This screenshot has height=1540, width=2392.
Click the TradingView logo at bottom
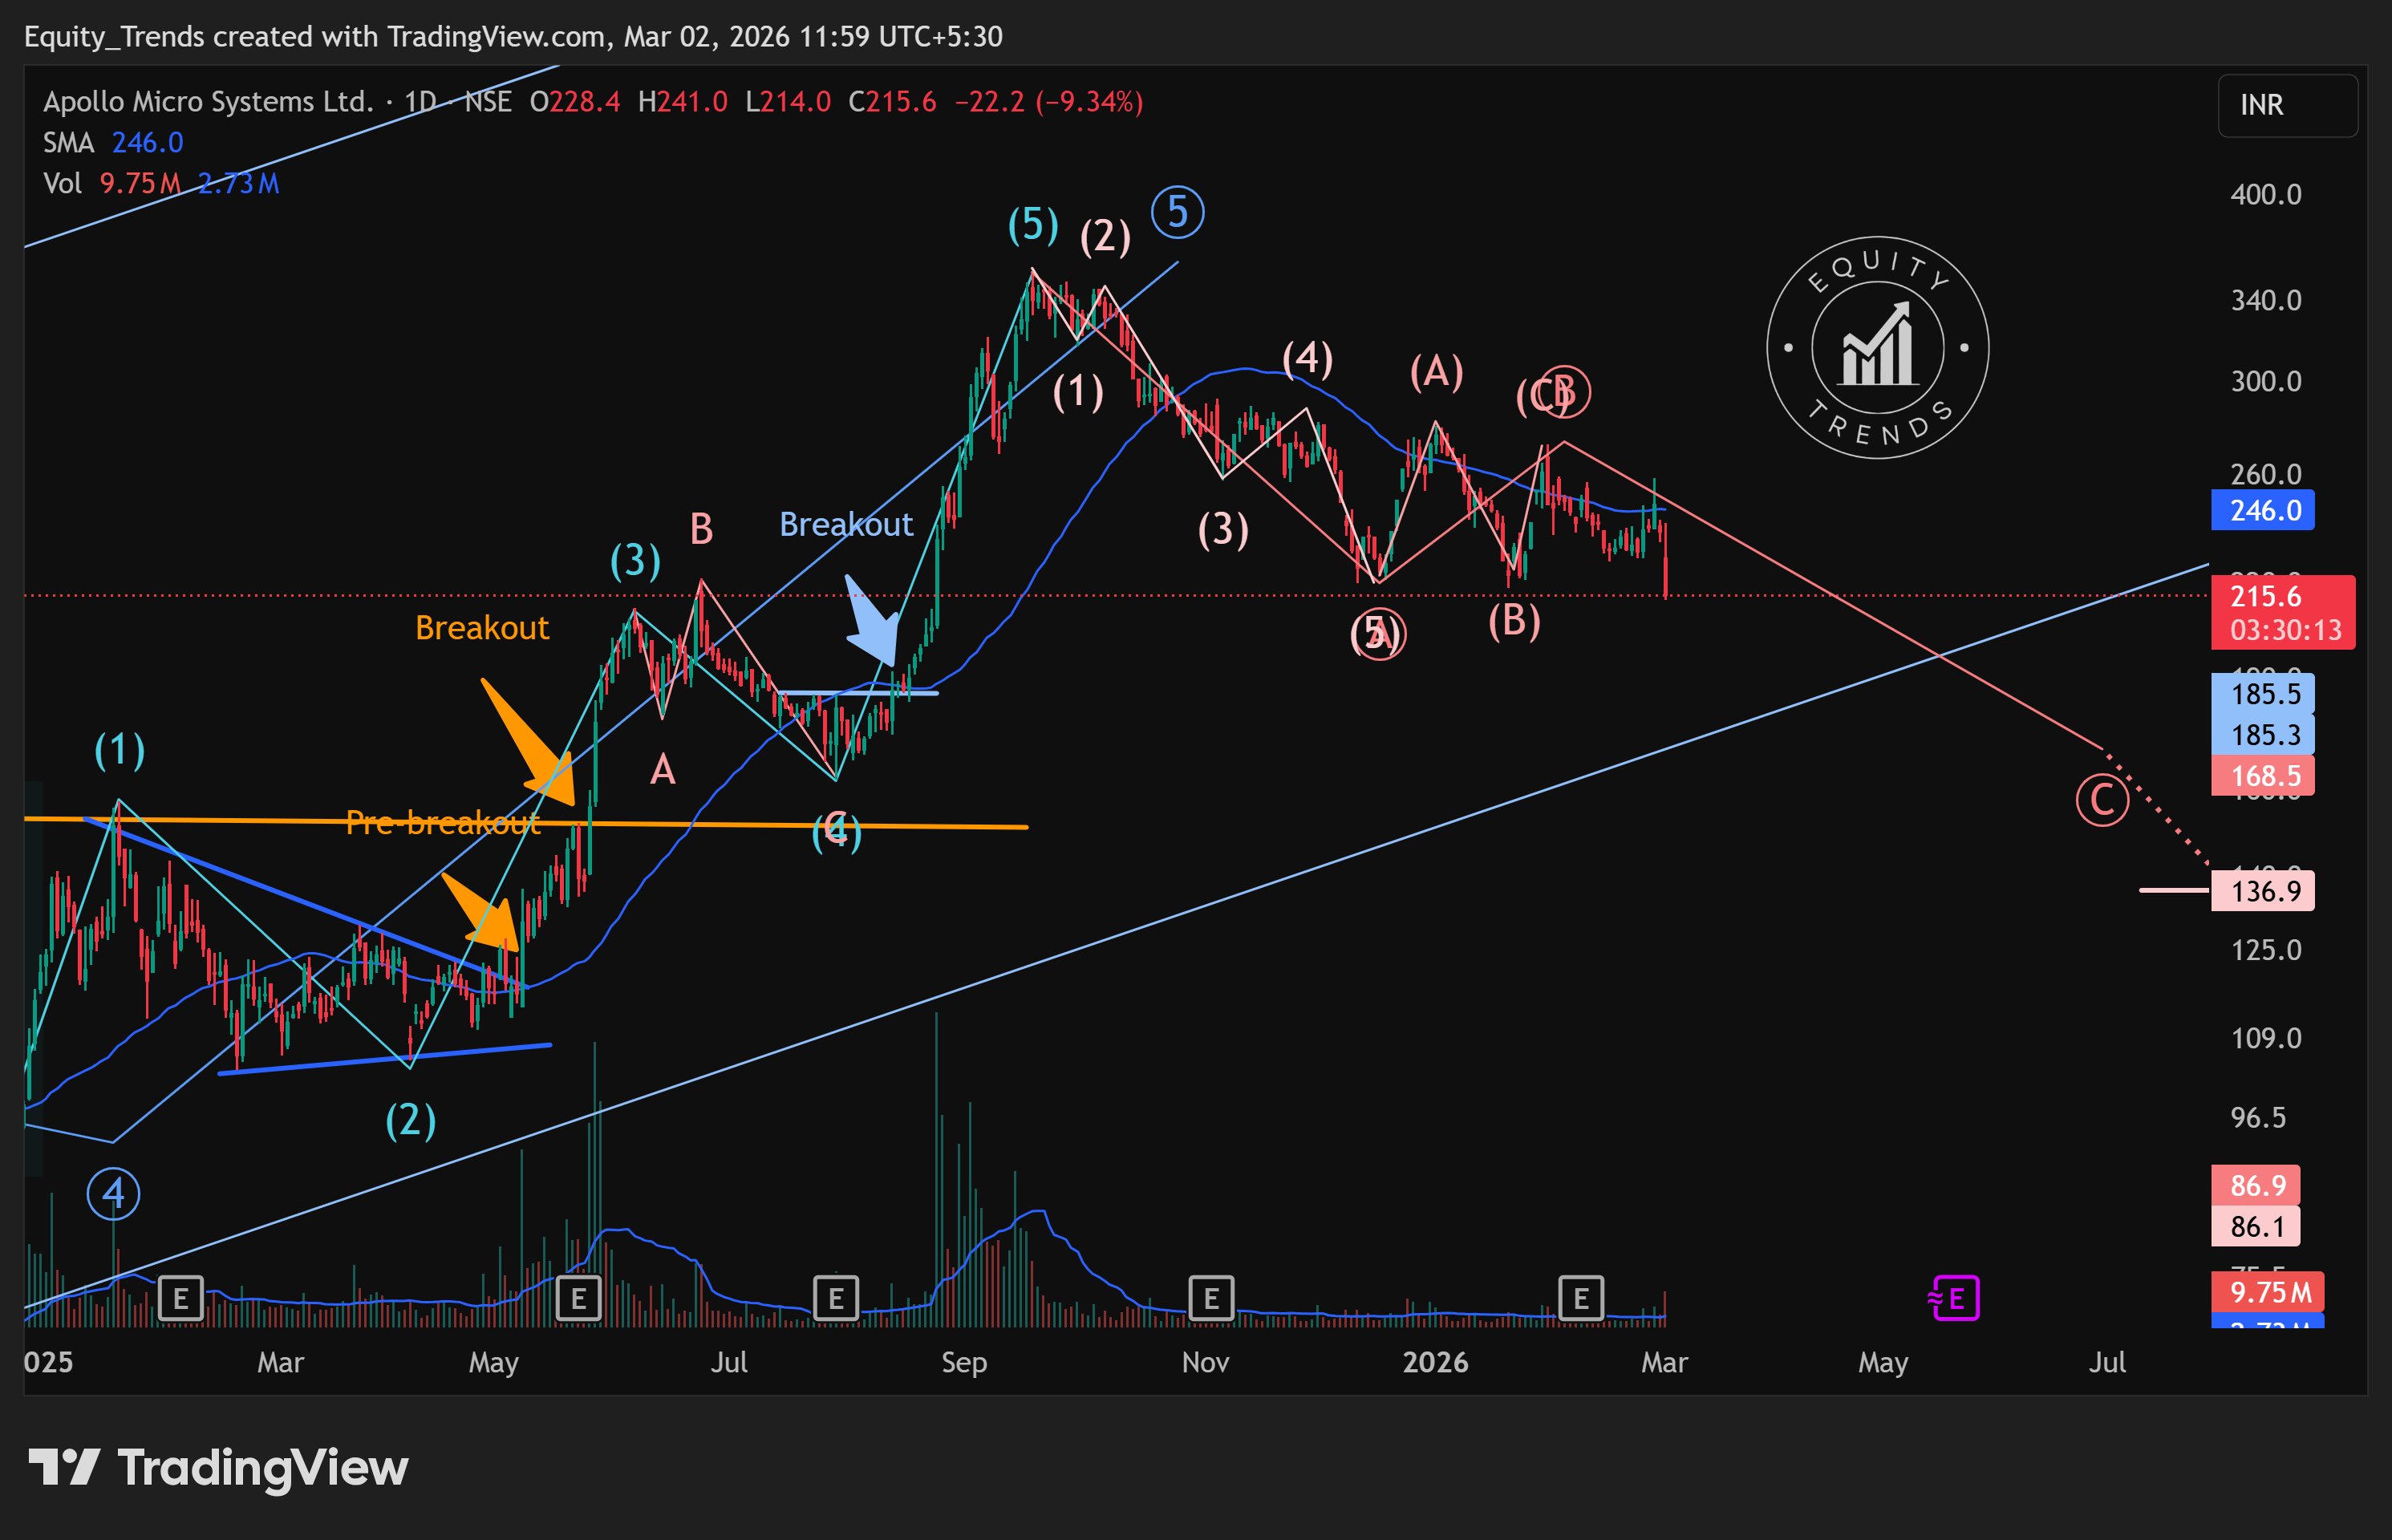(218, 1467)
